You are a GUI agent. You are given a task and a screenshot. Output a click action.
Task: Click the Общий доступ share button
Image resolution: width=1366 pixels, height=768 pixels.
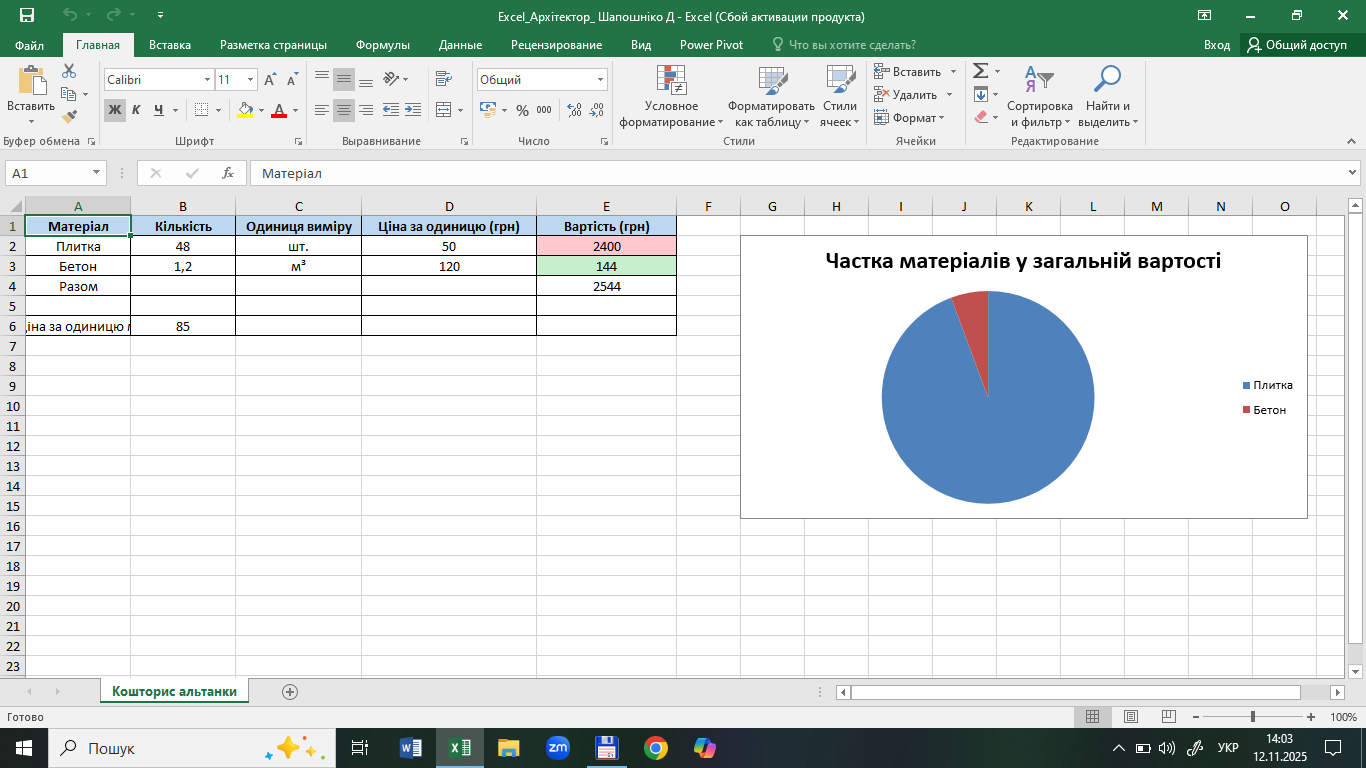pos(1297,45)
